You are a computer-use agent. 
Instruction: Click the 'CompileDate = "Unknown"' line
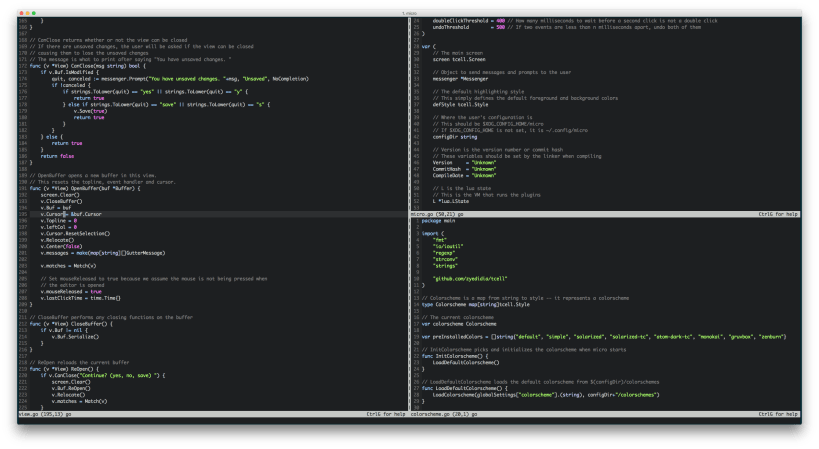point(464,175)
